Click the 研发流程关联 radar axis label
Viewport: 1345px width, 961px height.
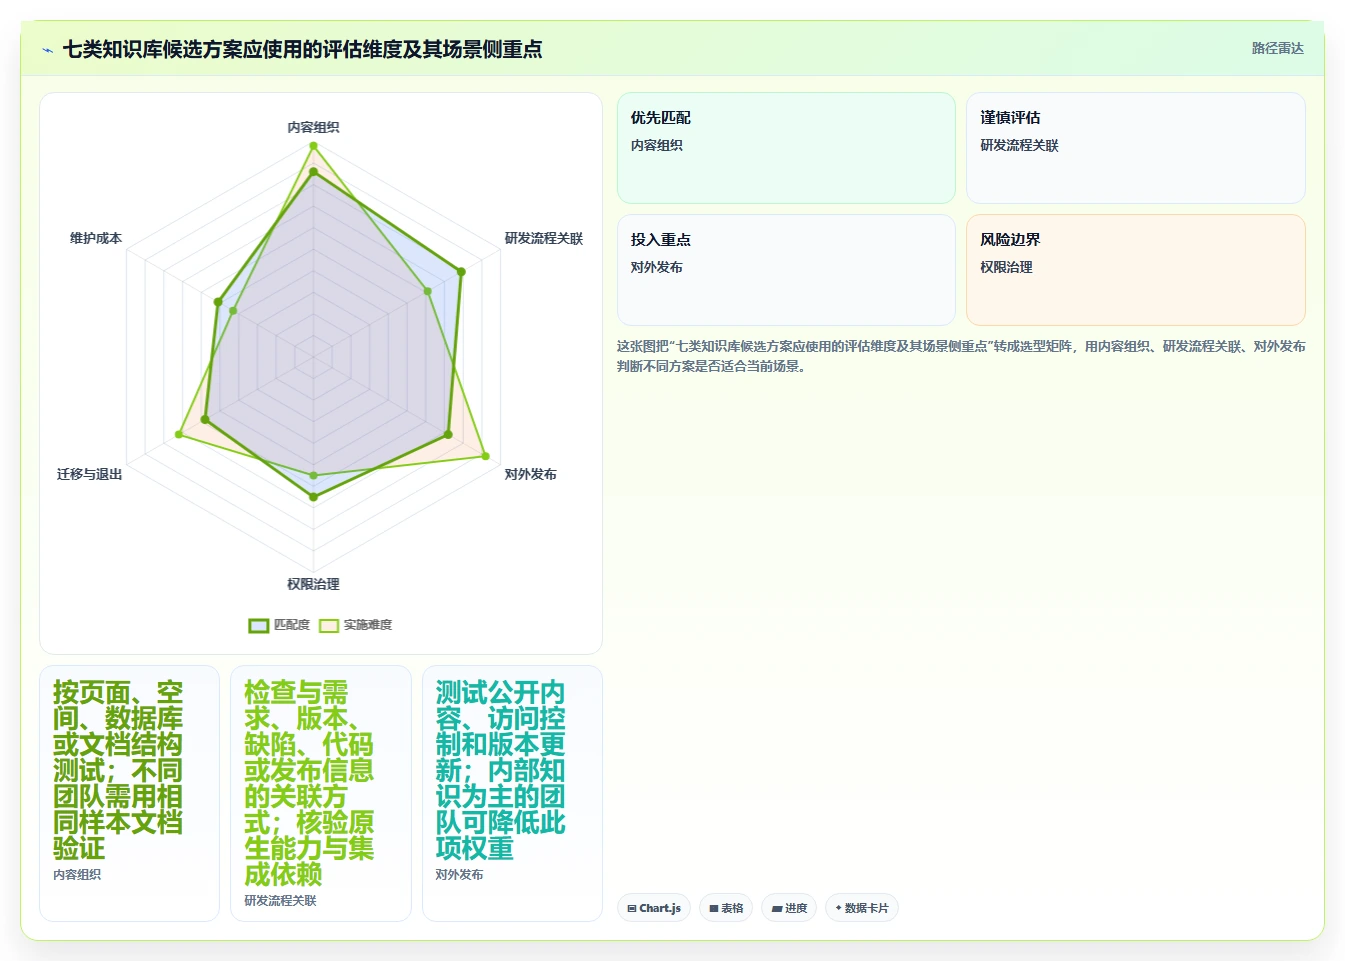point(543,238)
